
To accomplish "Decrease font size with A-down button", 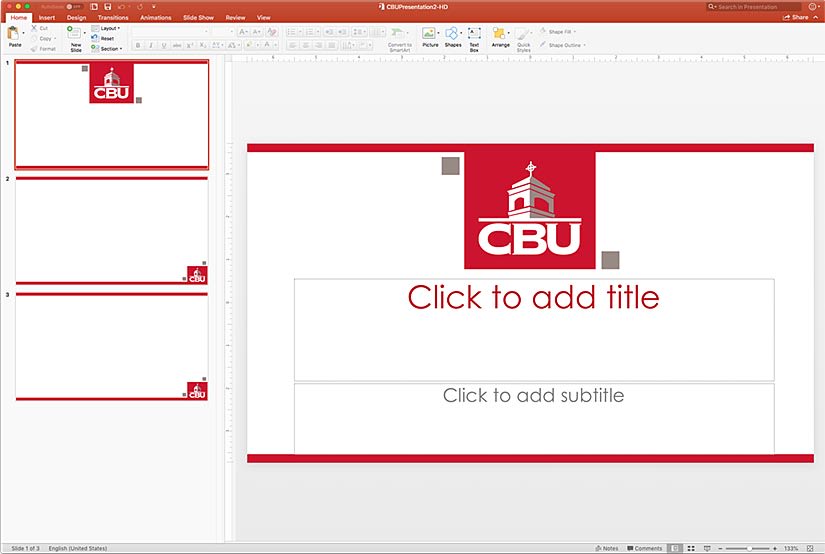I will 256,32.
